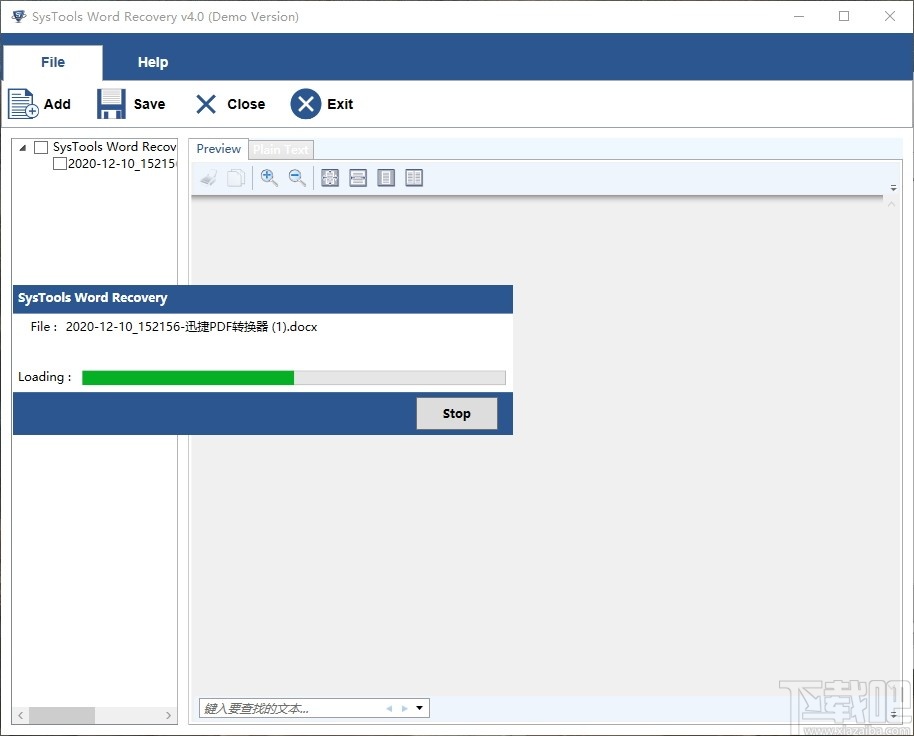Zoom out of the document preview

coord(297,177)
